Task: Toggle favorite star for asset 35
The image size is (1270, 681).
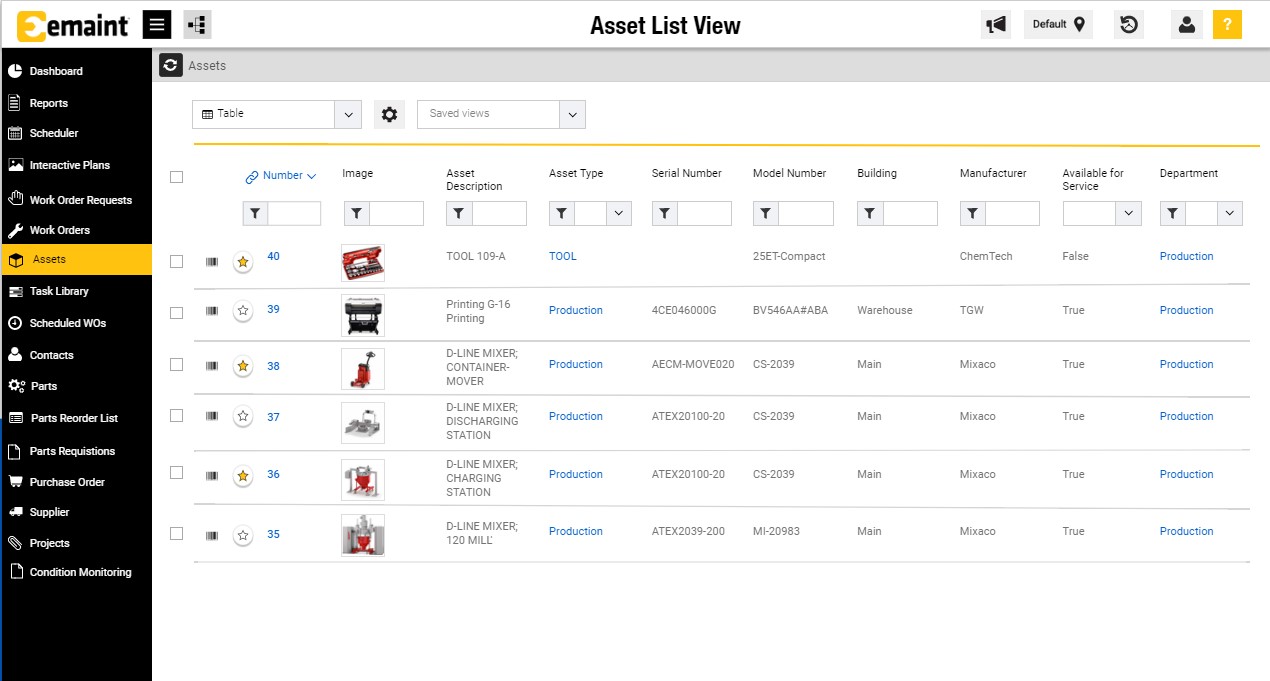Action: coord(242,536)
